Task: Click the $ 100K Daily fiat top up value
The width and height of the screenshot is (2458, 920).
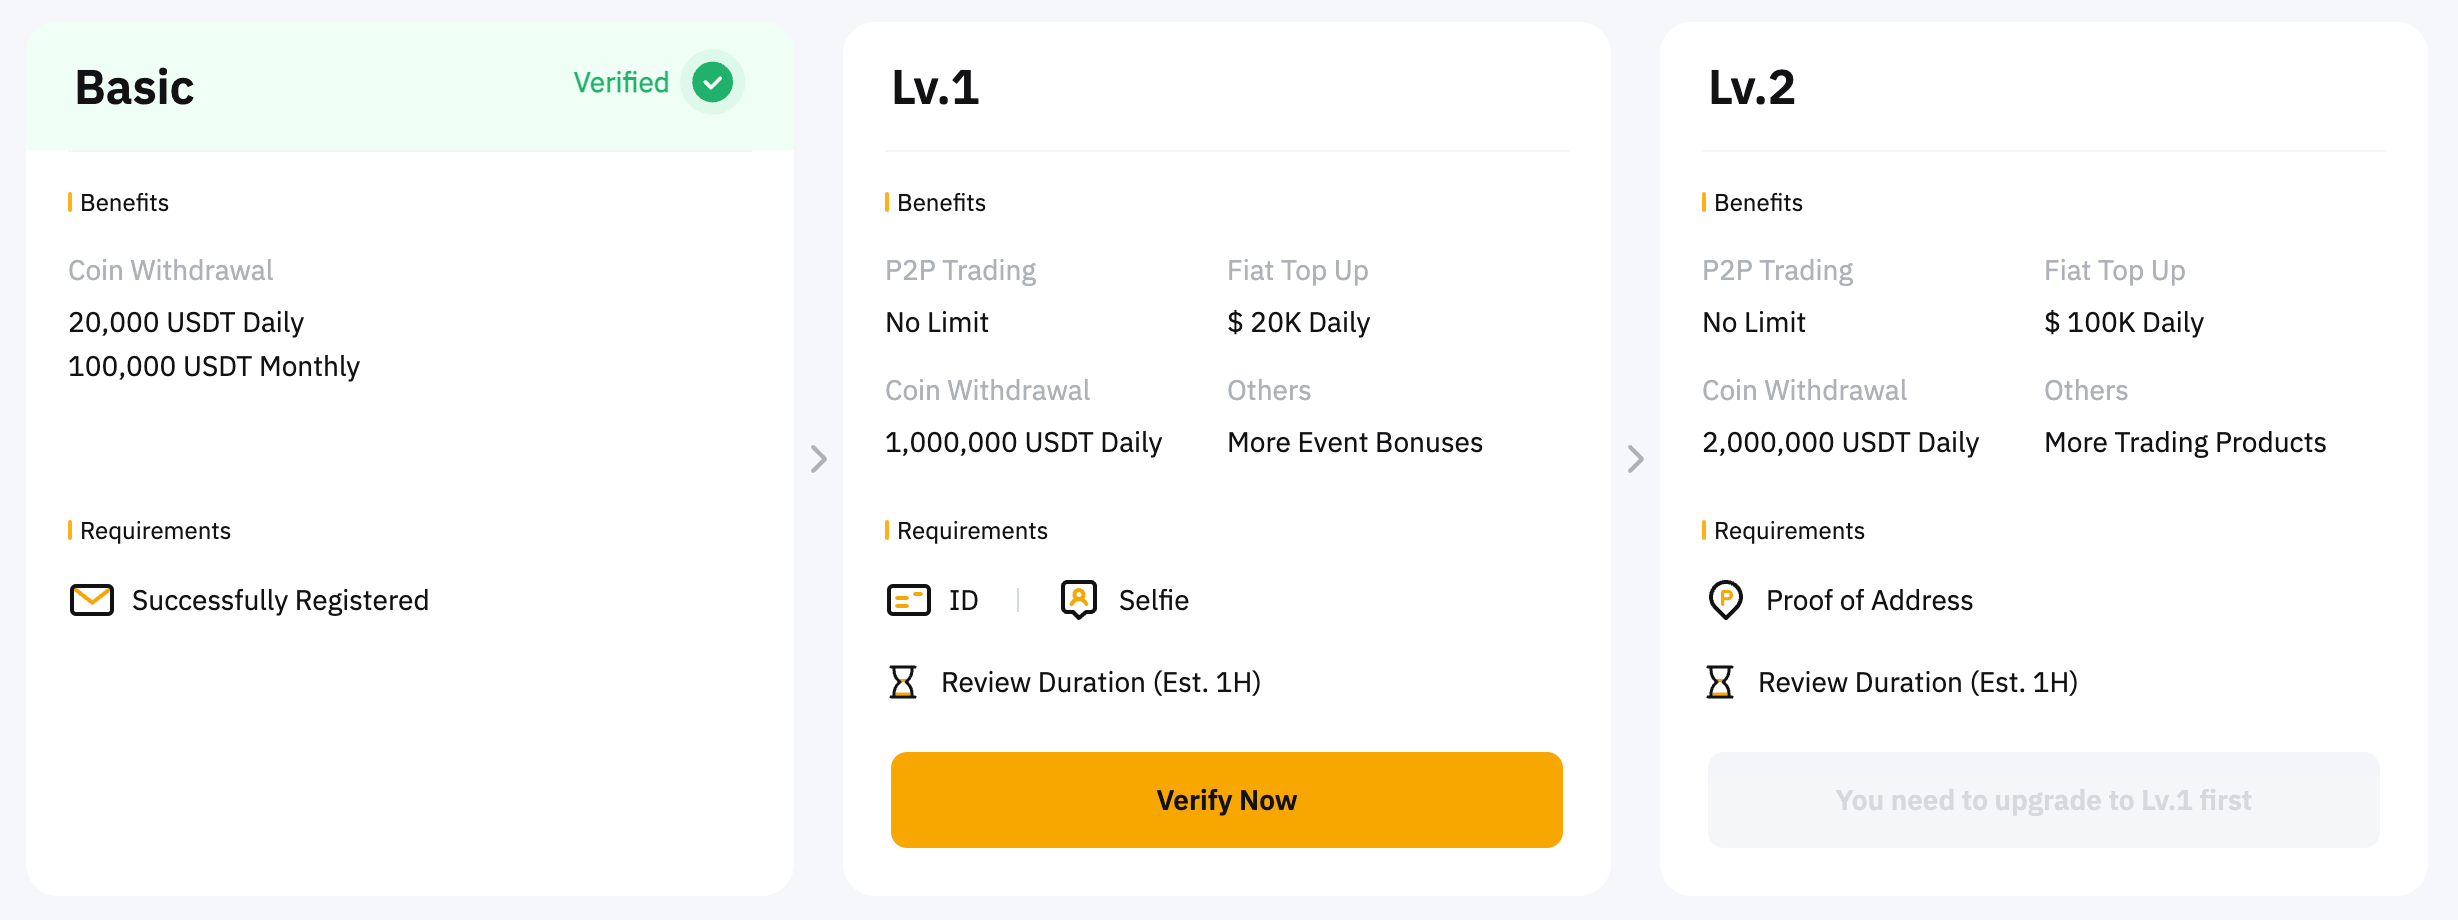Action: tap(2124, 322)
